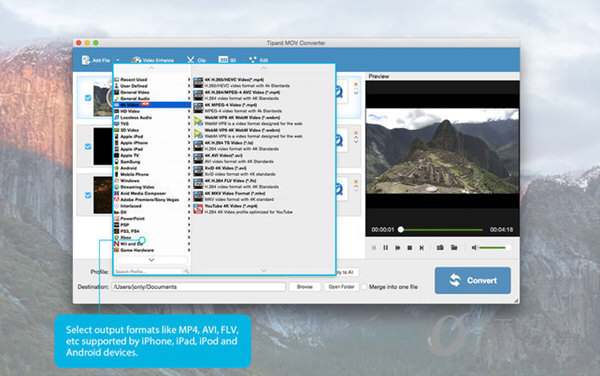This screenshot has width=600, height=376.
Task: Click the category list scroll-up chevron
Action: coord(152,68)
